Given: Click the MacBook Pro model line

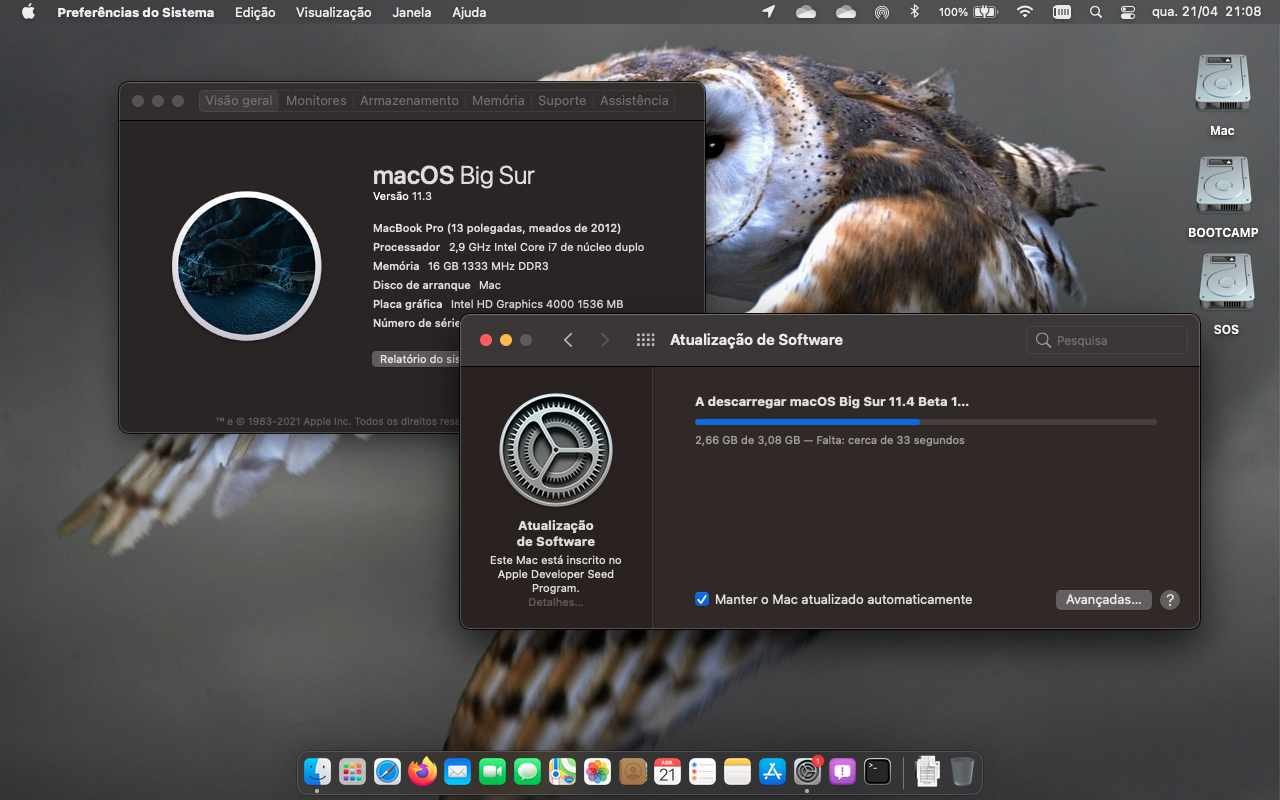Looking at the screenshot, I should pyautogui.click(x=497, y=228).
